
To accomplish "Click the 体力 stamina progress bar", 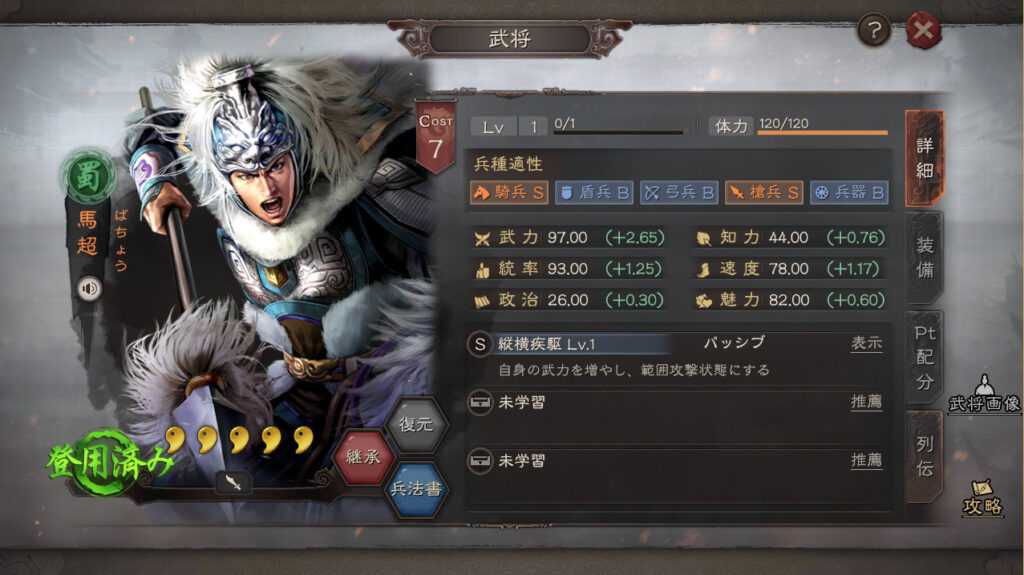I will click(x=822, y=133).
